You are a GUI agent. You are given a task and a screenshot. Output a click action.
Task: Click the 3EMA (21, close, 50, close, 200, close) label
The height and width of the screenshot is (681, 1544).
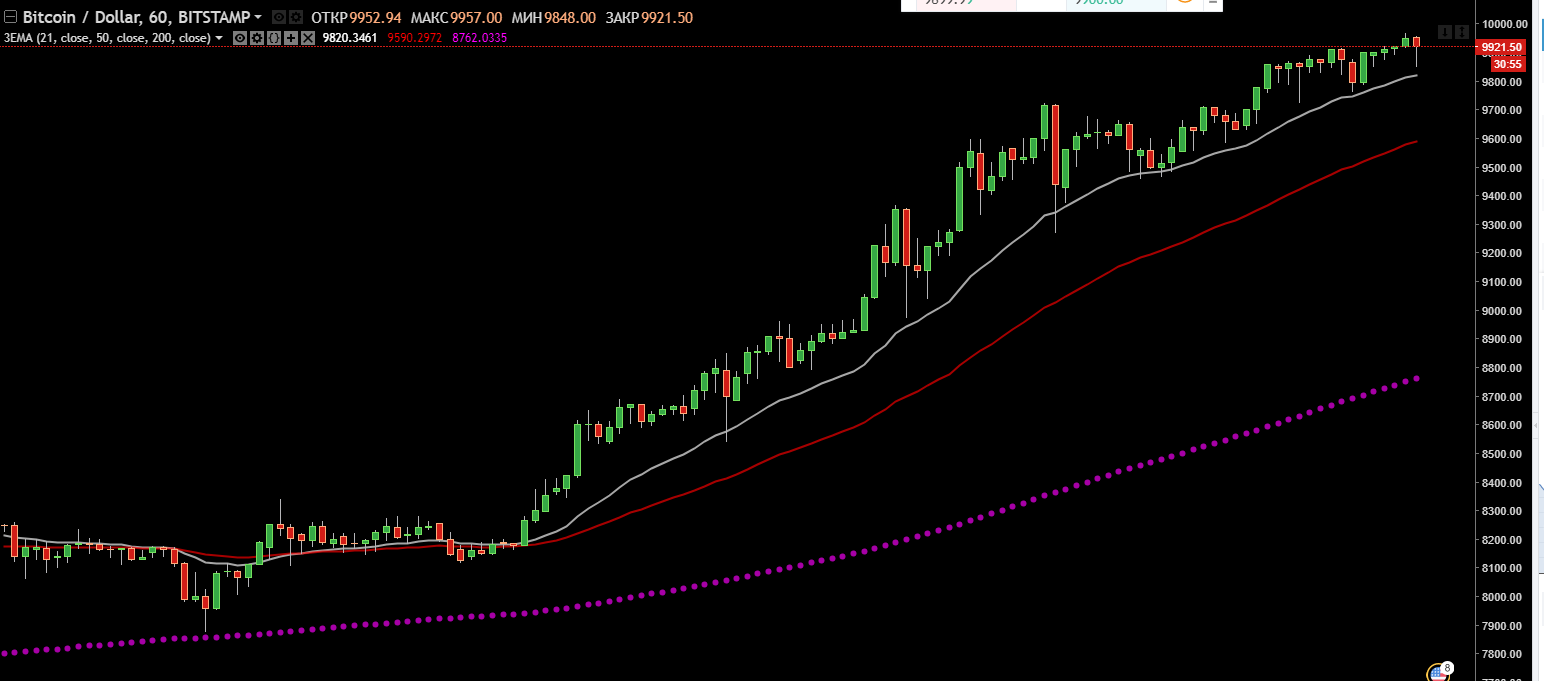[x=107, y=38]
